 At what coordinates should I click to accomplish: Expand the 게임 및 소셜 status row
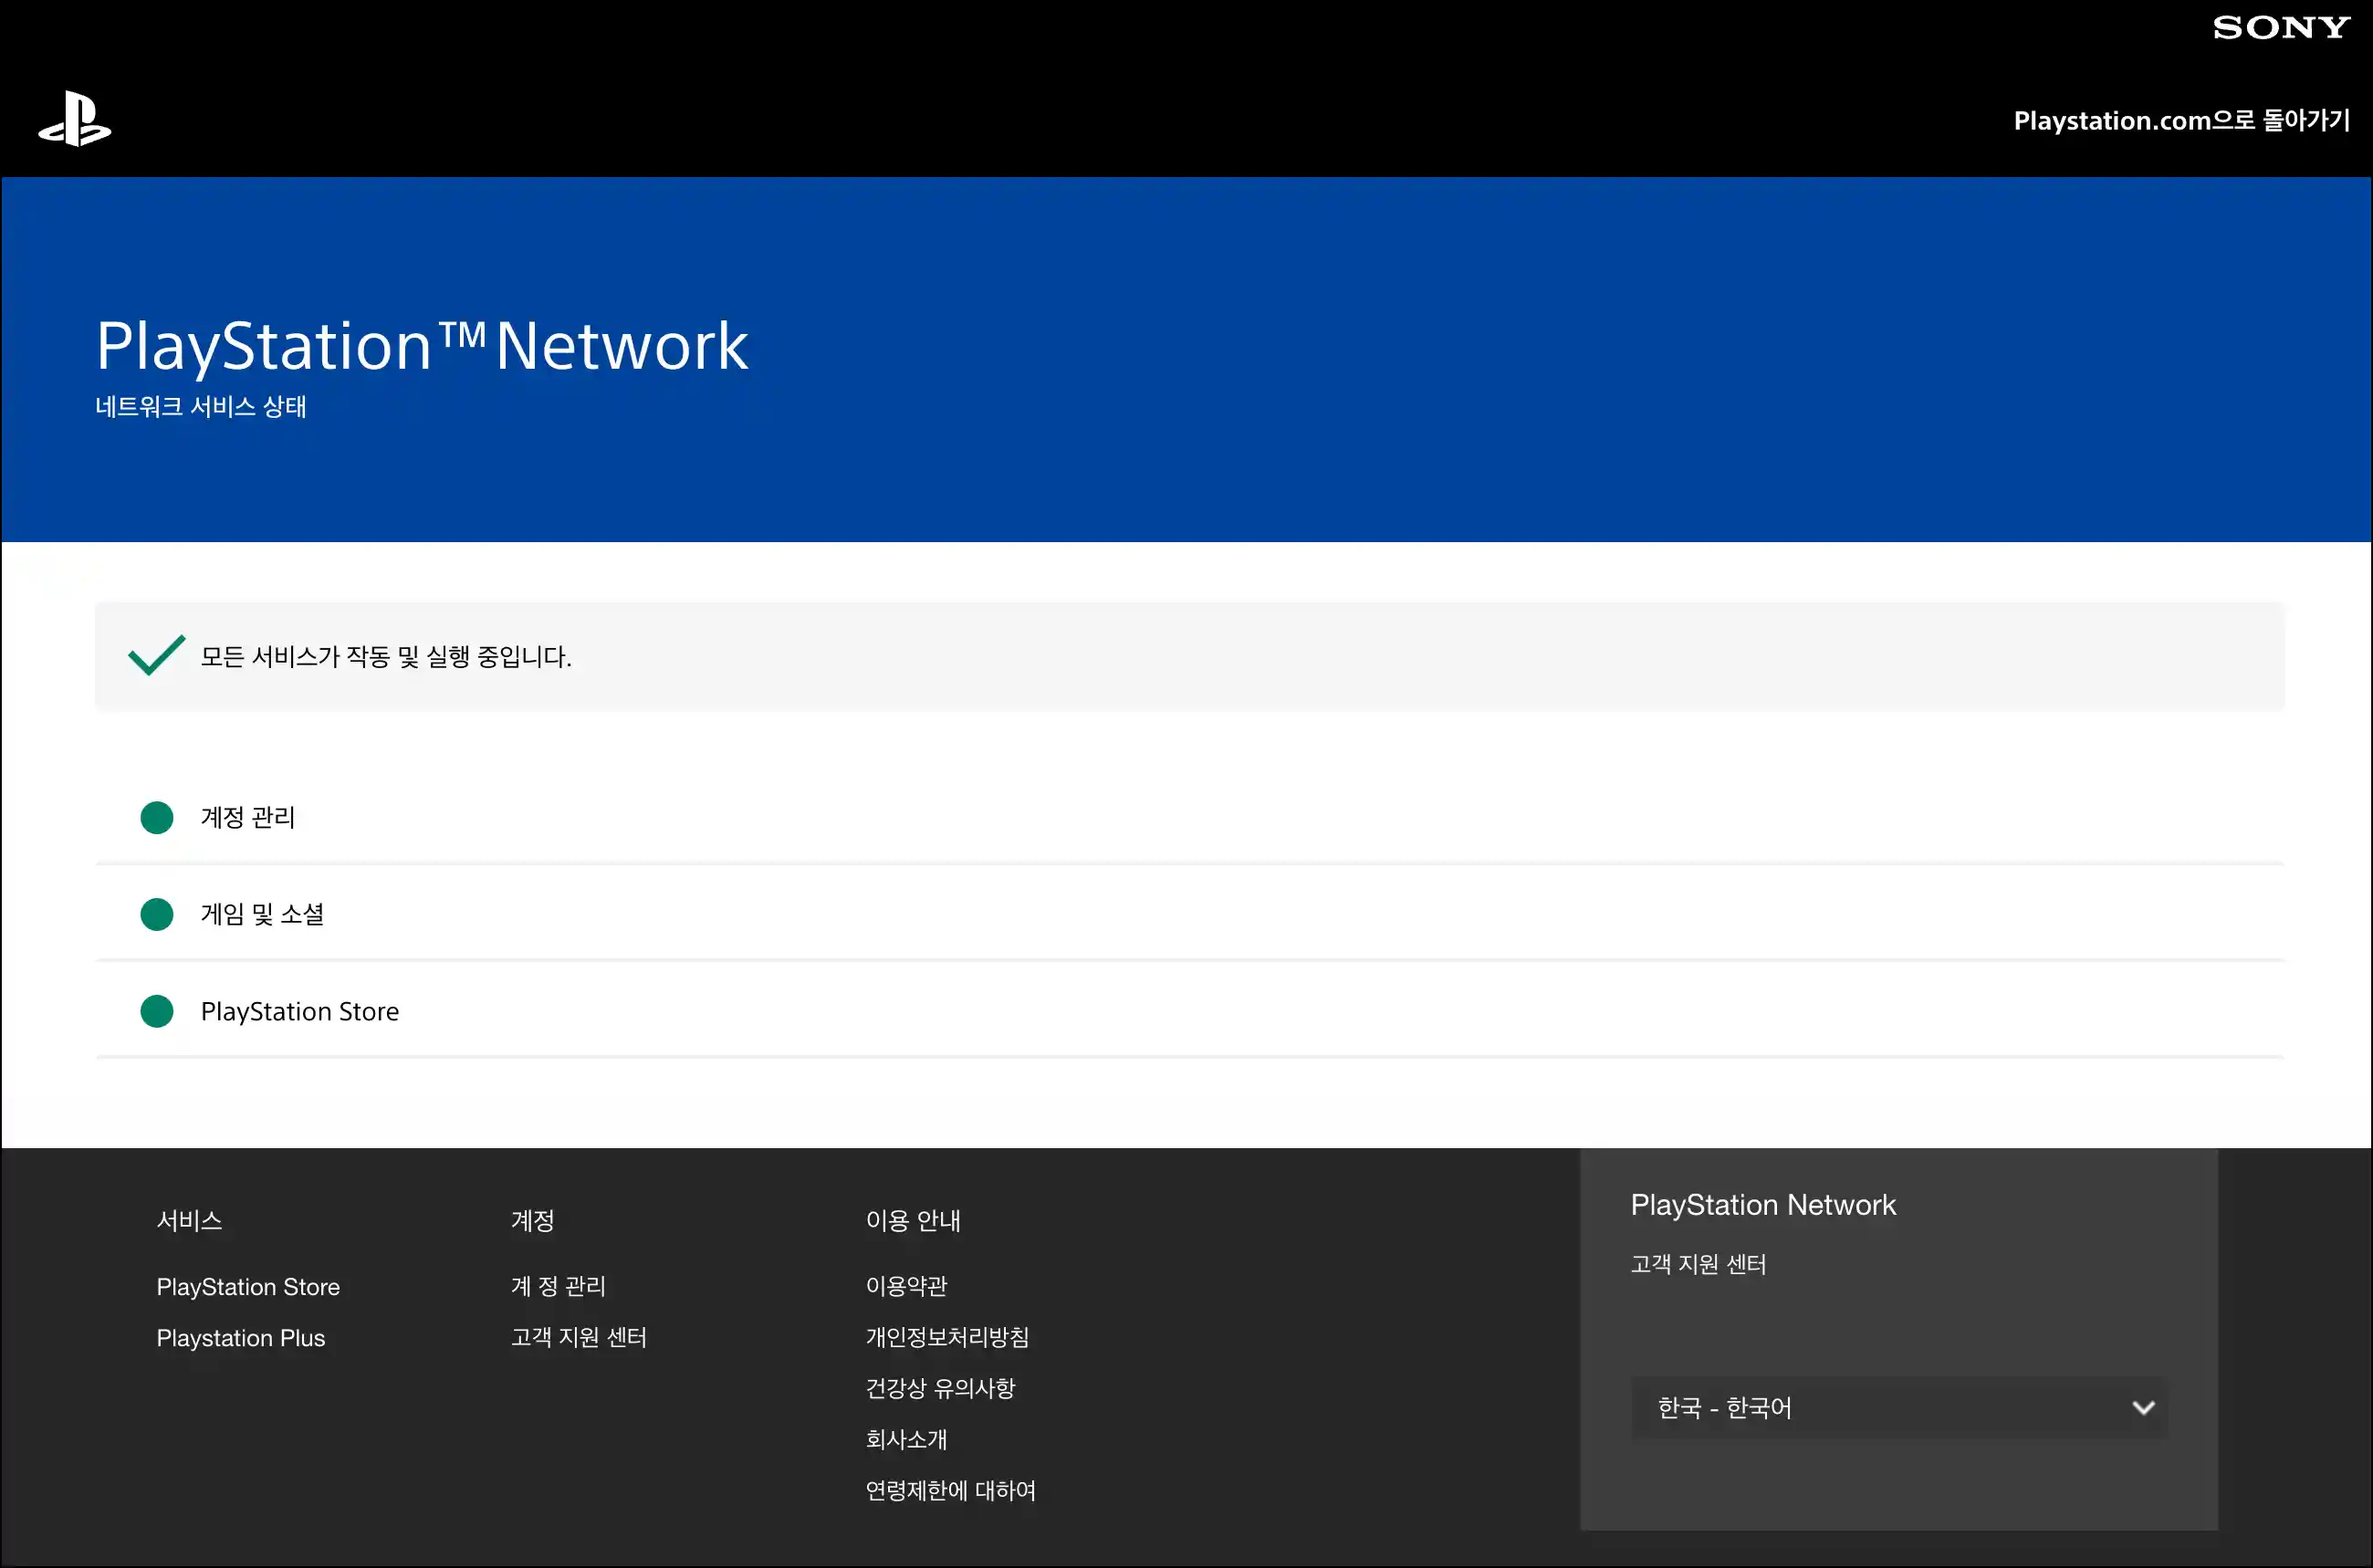(x=1189, y=914)
